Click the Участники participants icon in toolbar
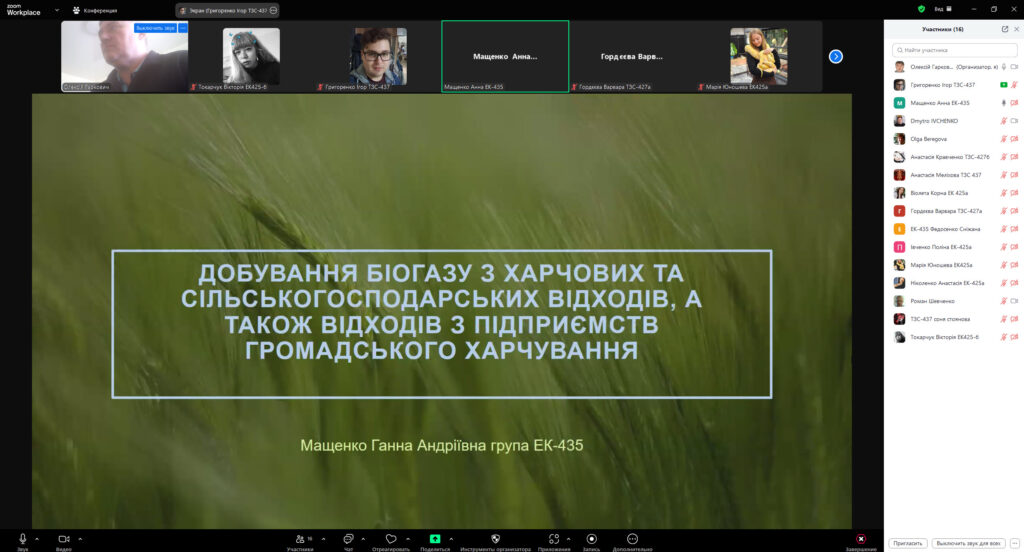Viewport: 1024px width, 552px height. coord(300,539)
